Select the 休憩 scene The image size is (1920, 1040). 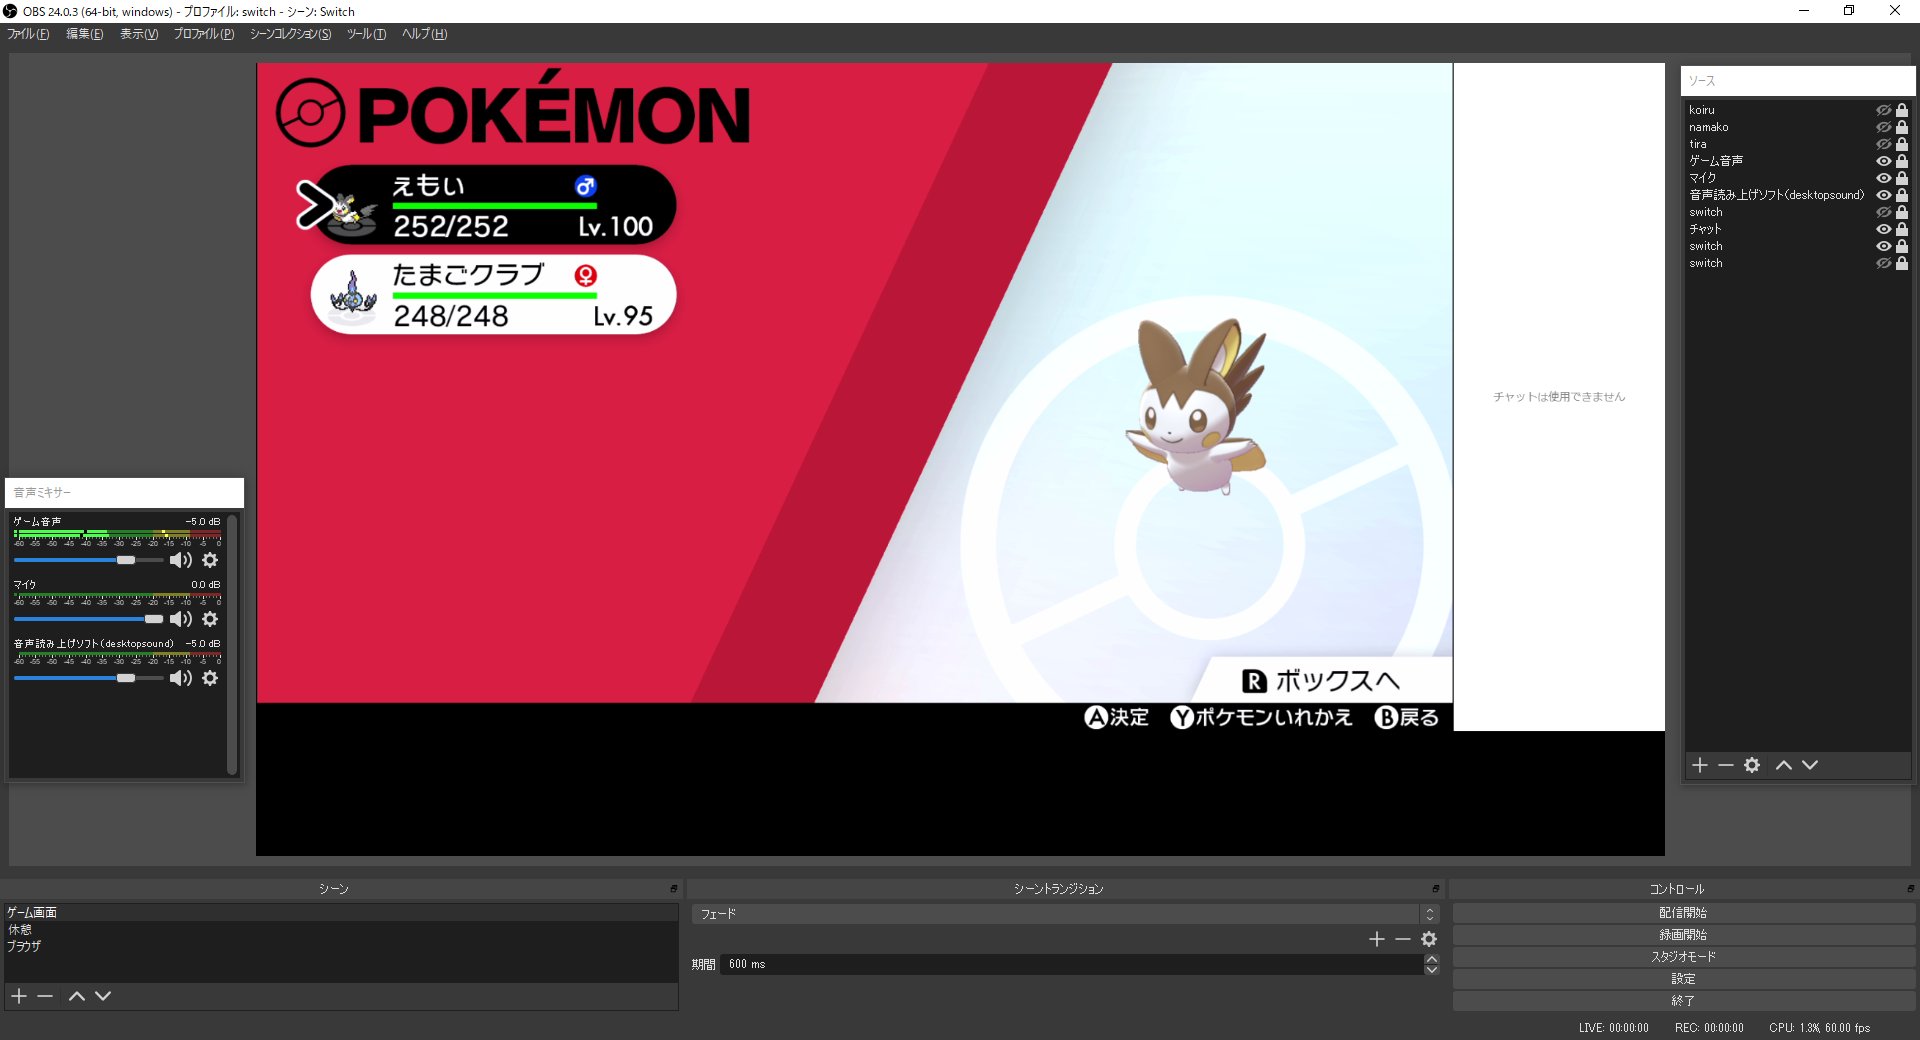[340, 930]
